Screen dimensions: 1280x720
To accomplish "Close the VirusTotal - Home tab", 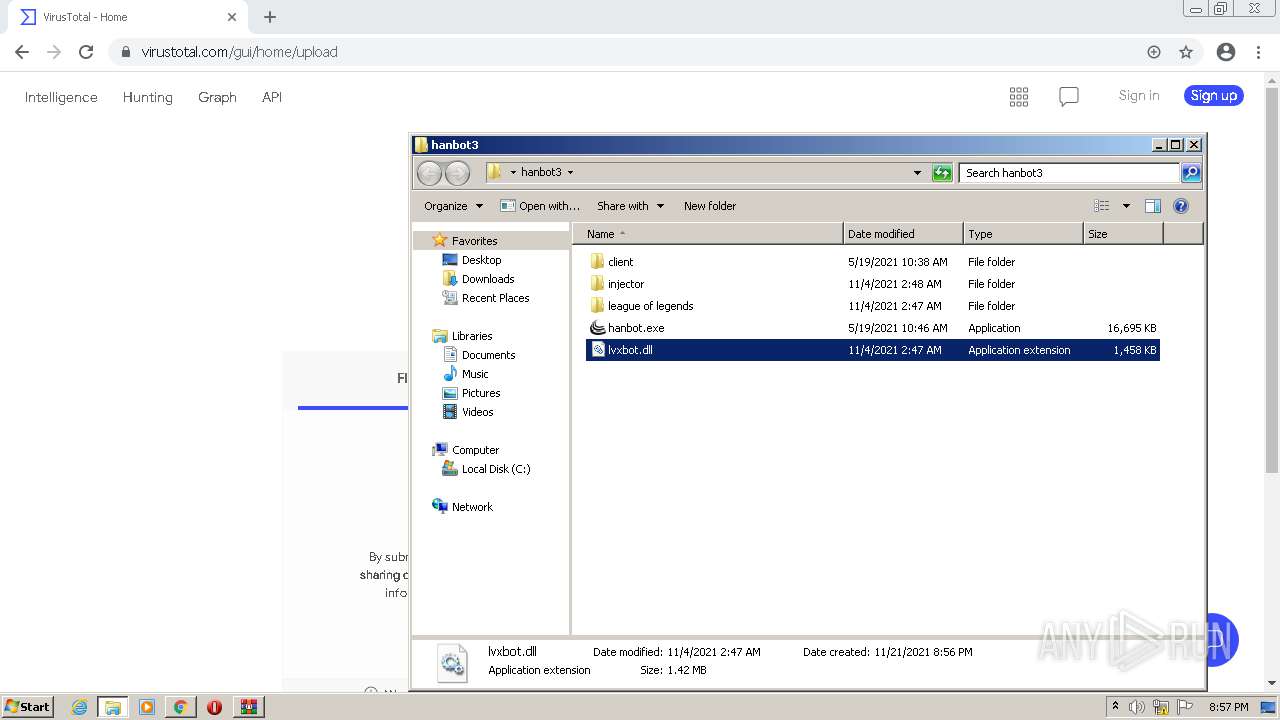I will (x=232, y=17).
